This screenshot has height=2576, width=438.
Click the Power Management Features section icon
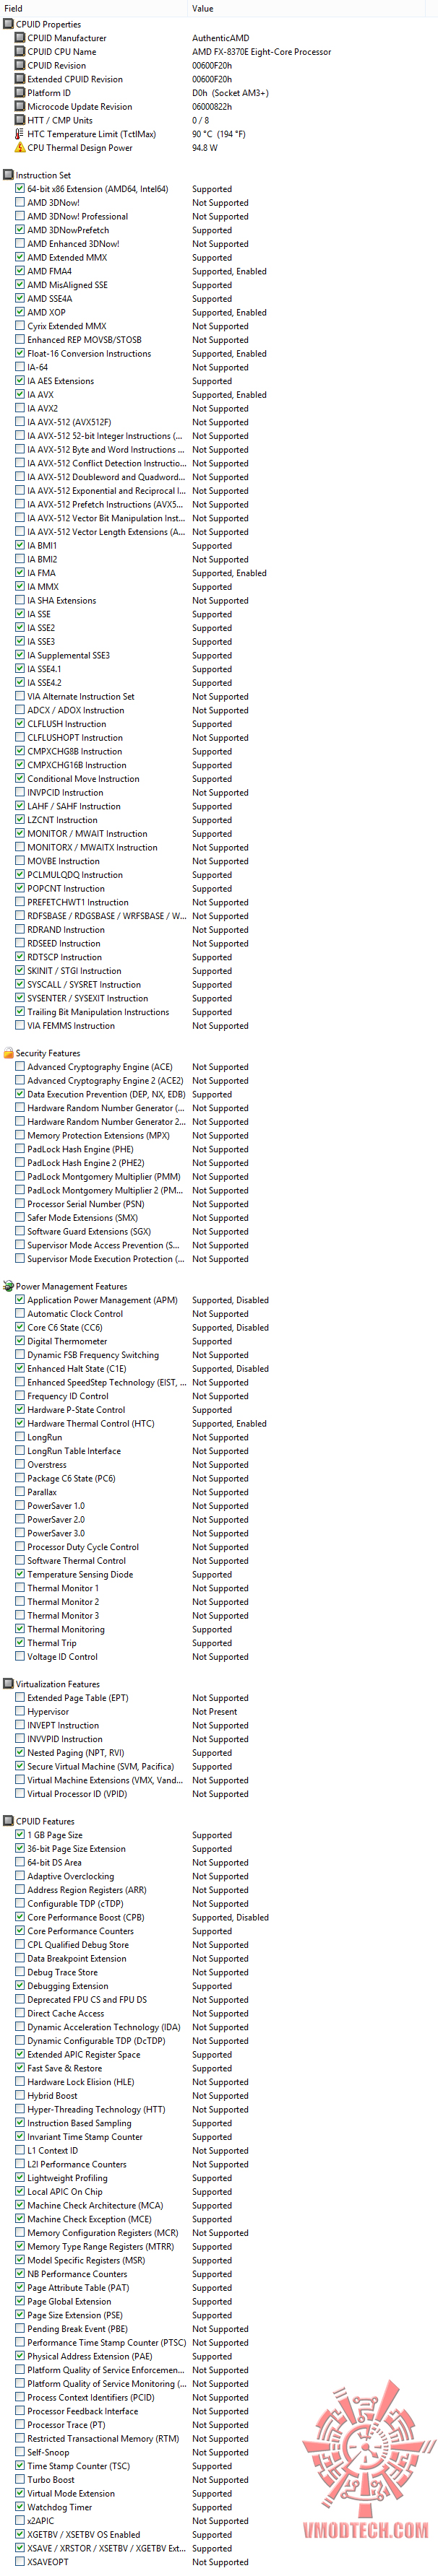click(9, 1286)
